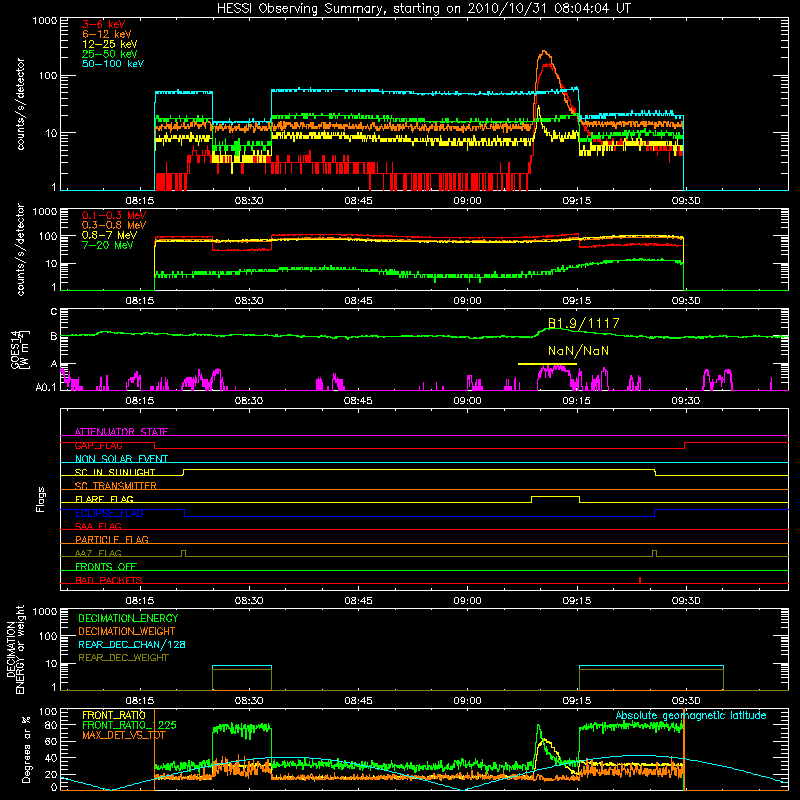This screenshot has height=800, width=800.
Task: Select the ECLIPSE_FLAG label
Action: 109,513
